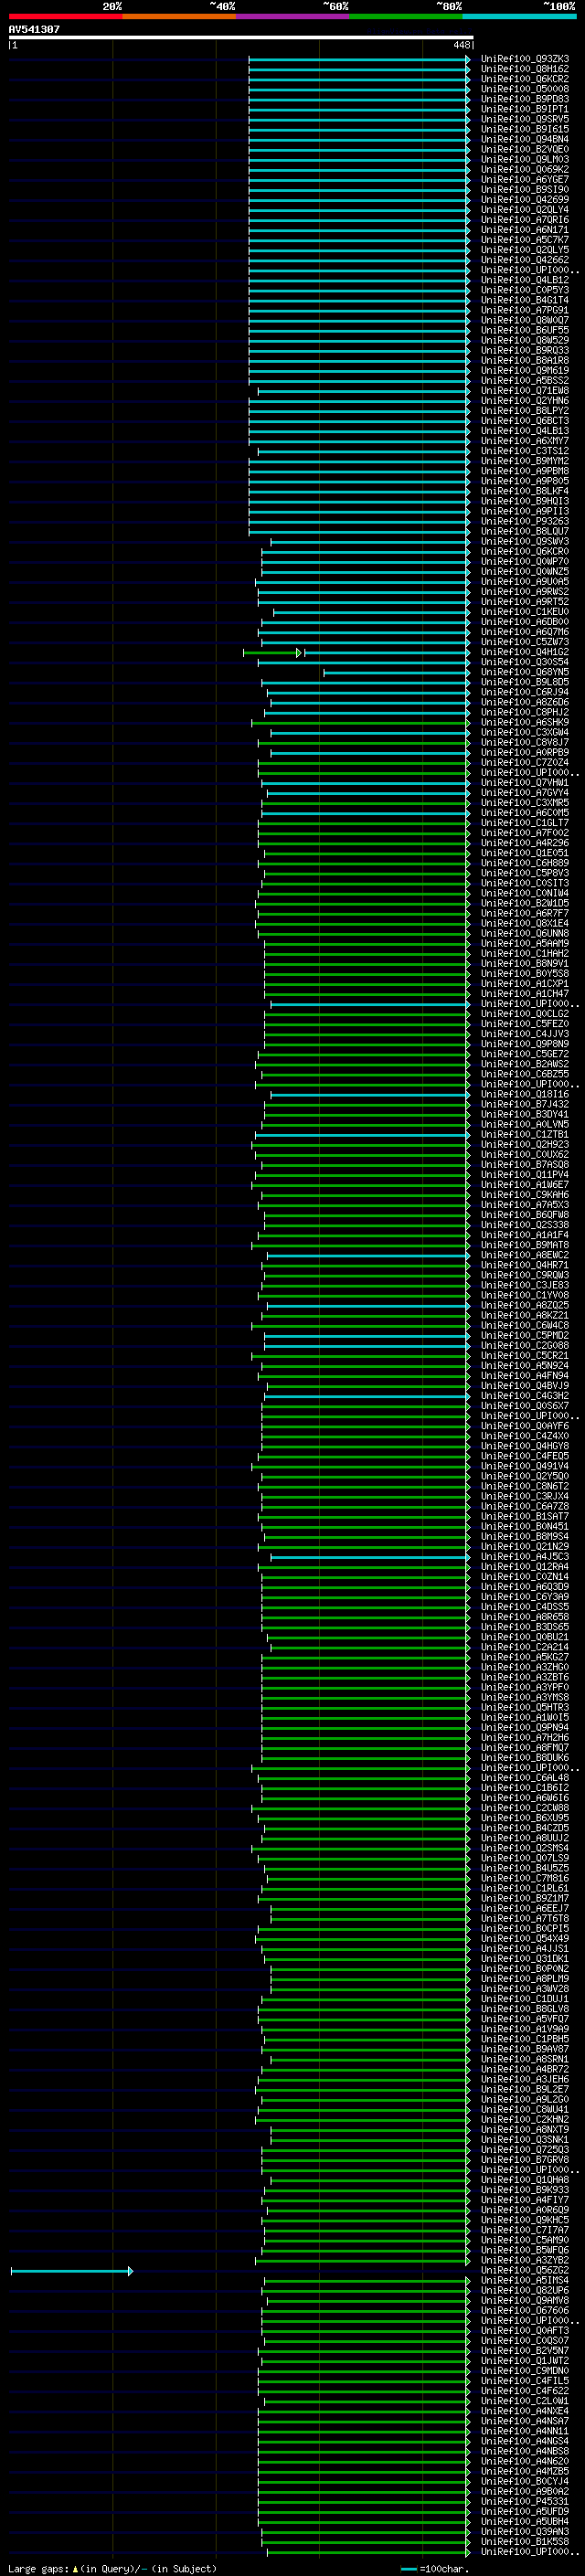
Task: Open hit UniRef100_A7QRI6
Action: pyautogui.click(x=525, y=220)
